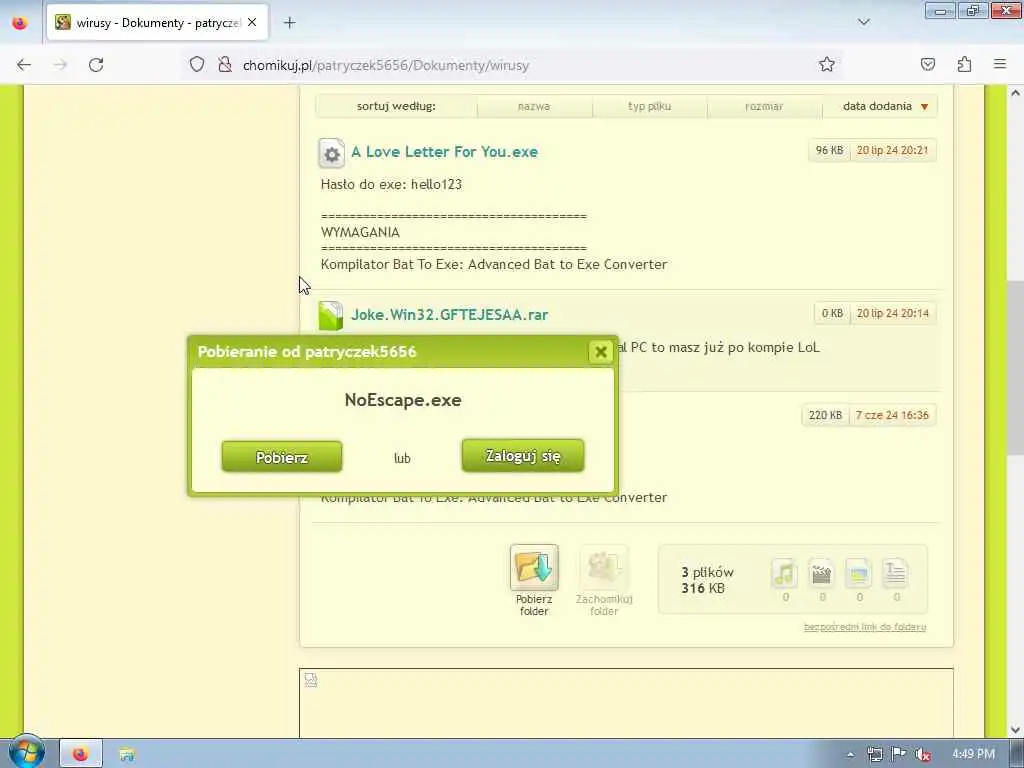Open A Love Letter For You.exe link

click(444, 152)
